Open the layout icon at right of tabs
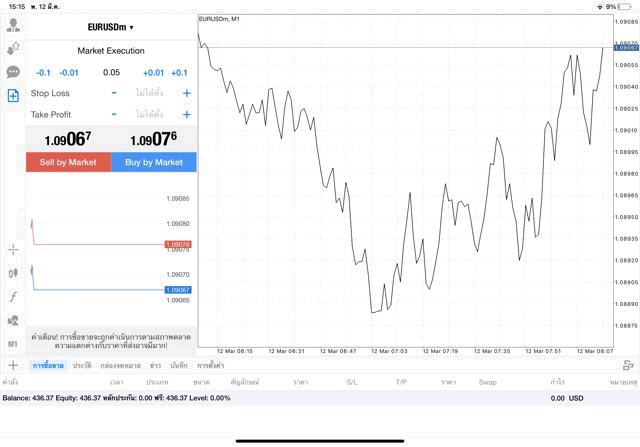 (x=627, y=366)
